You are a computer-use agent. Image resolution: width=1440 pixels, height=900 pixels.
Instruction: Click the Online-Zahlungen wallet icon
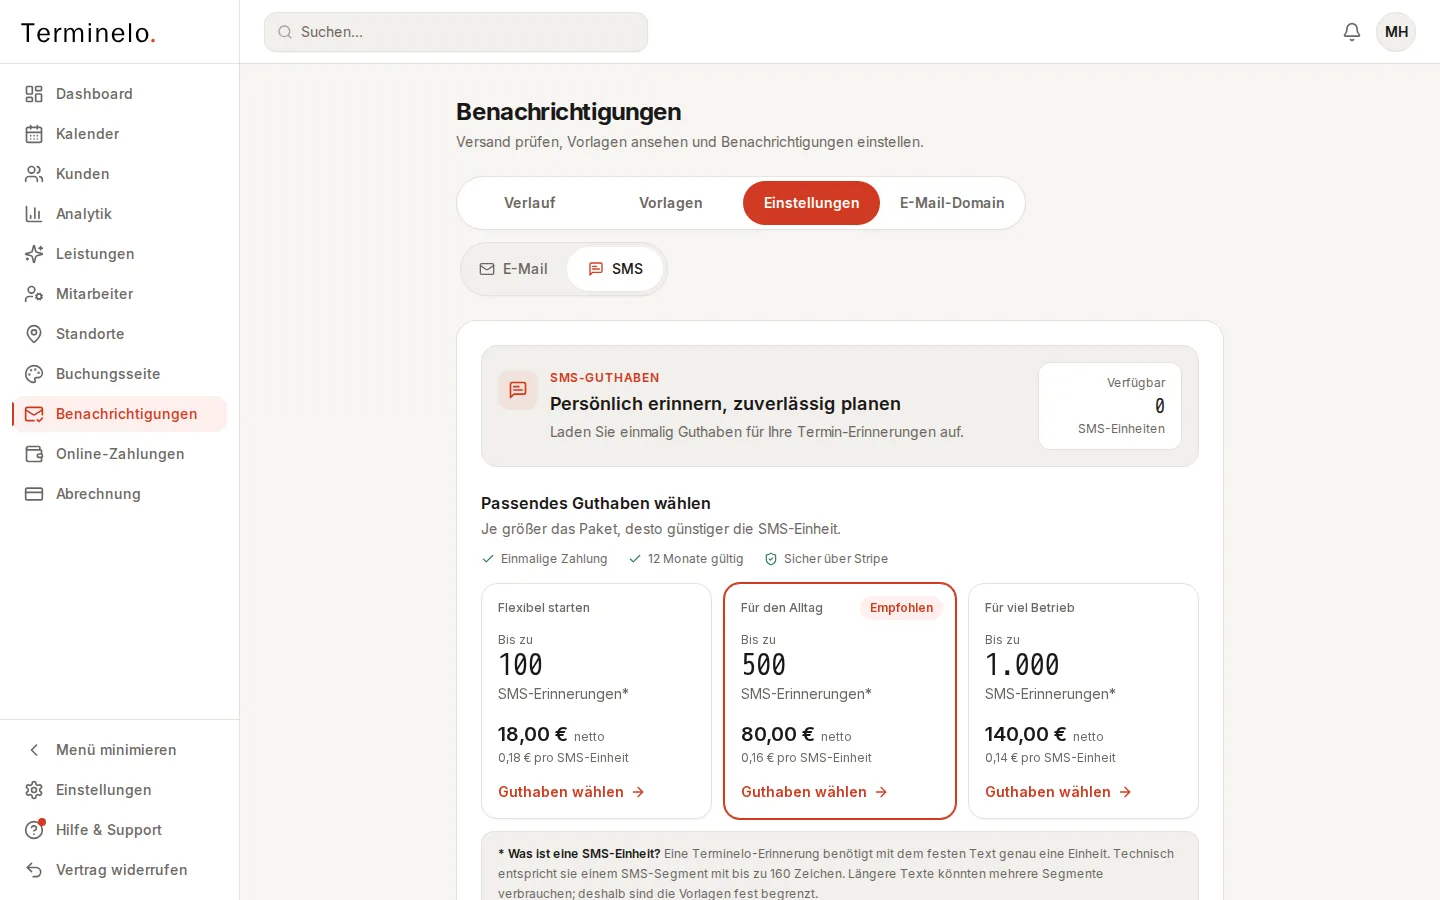(34, 454)
